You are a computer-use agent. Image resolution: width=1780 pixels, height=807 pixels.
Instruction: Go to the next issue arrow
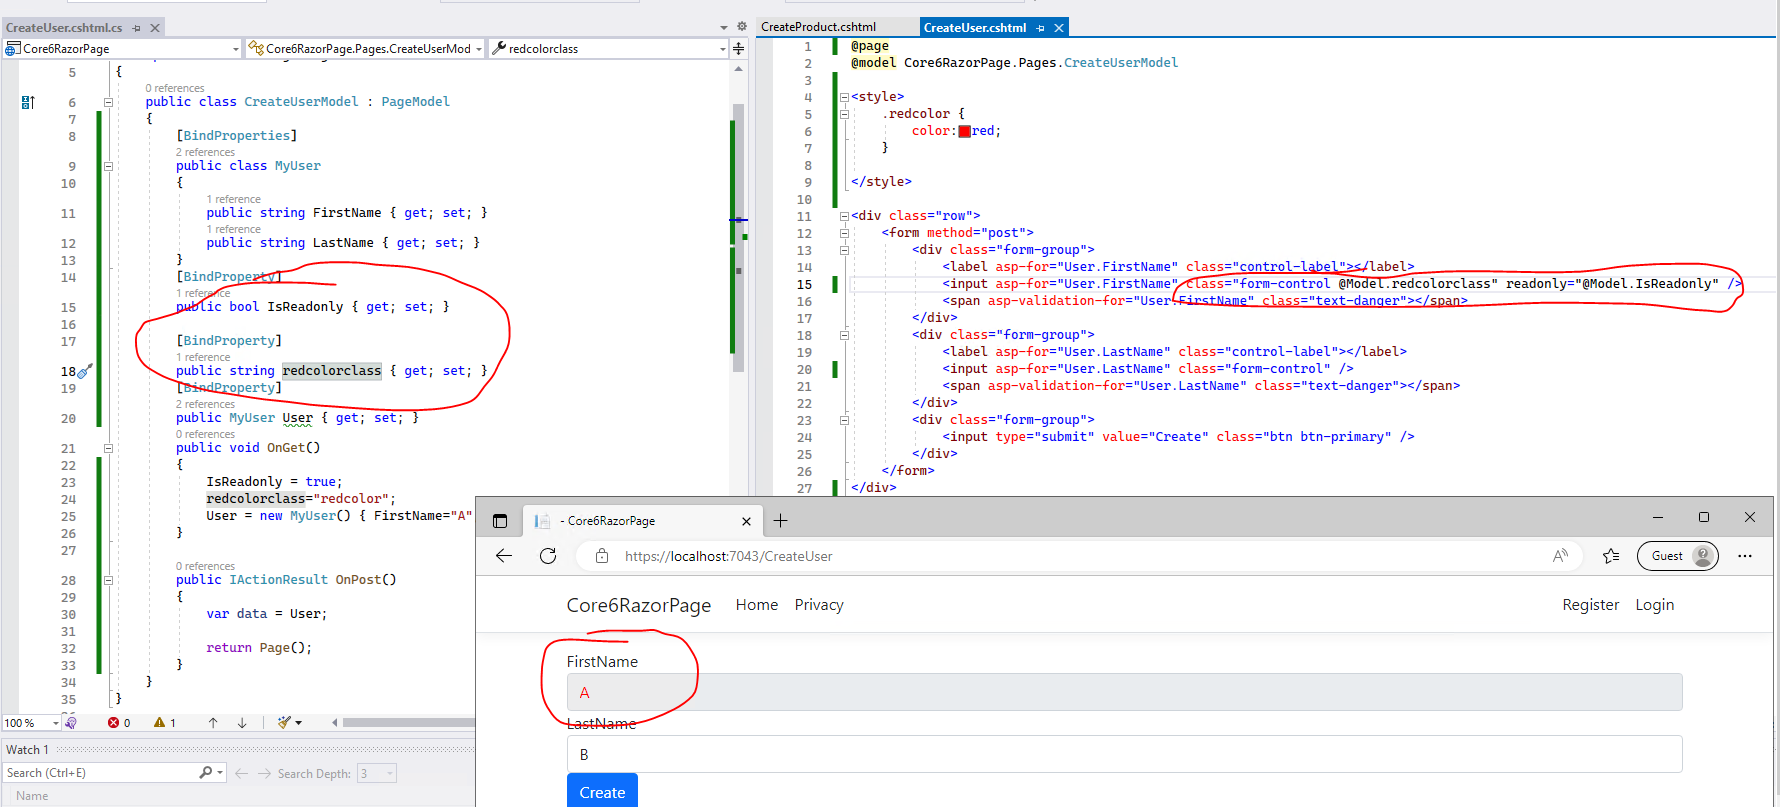[x=242, y=723]
